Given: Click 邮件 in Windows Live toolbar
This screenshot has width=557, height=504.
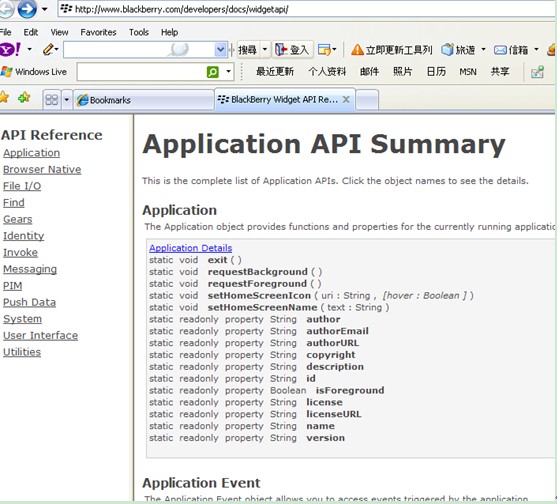Looking at the screenshot, I should 369,72.
